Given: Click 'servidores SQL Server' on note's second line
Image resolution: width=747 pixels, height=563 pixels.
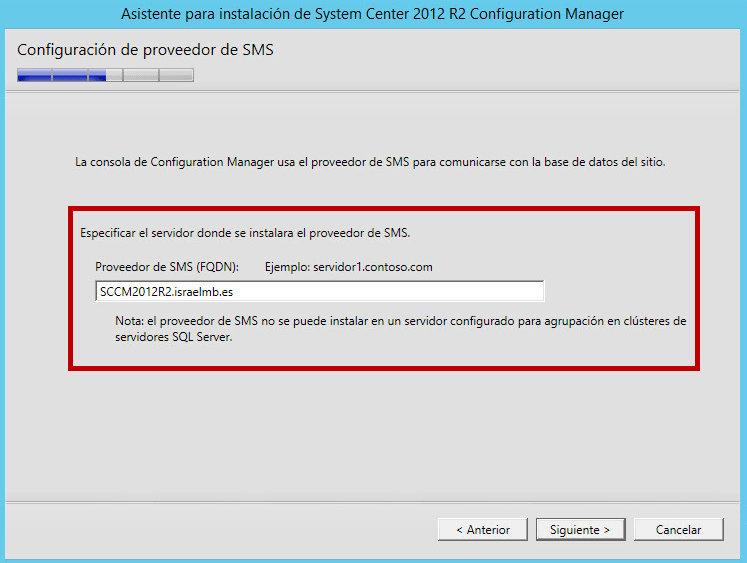Looking at the screenshot, I should (173, 337).
